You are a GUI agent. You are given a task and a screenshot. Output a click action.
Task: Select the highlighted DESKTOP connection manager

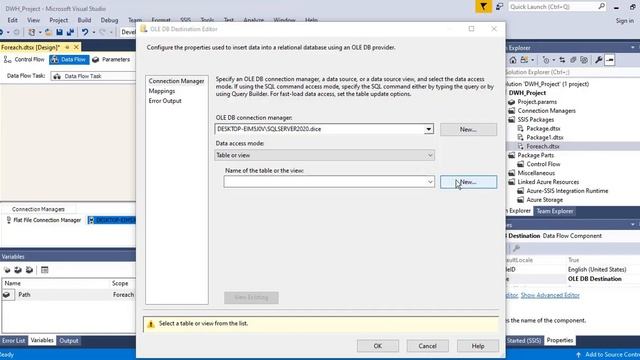point(111,220)
